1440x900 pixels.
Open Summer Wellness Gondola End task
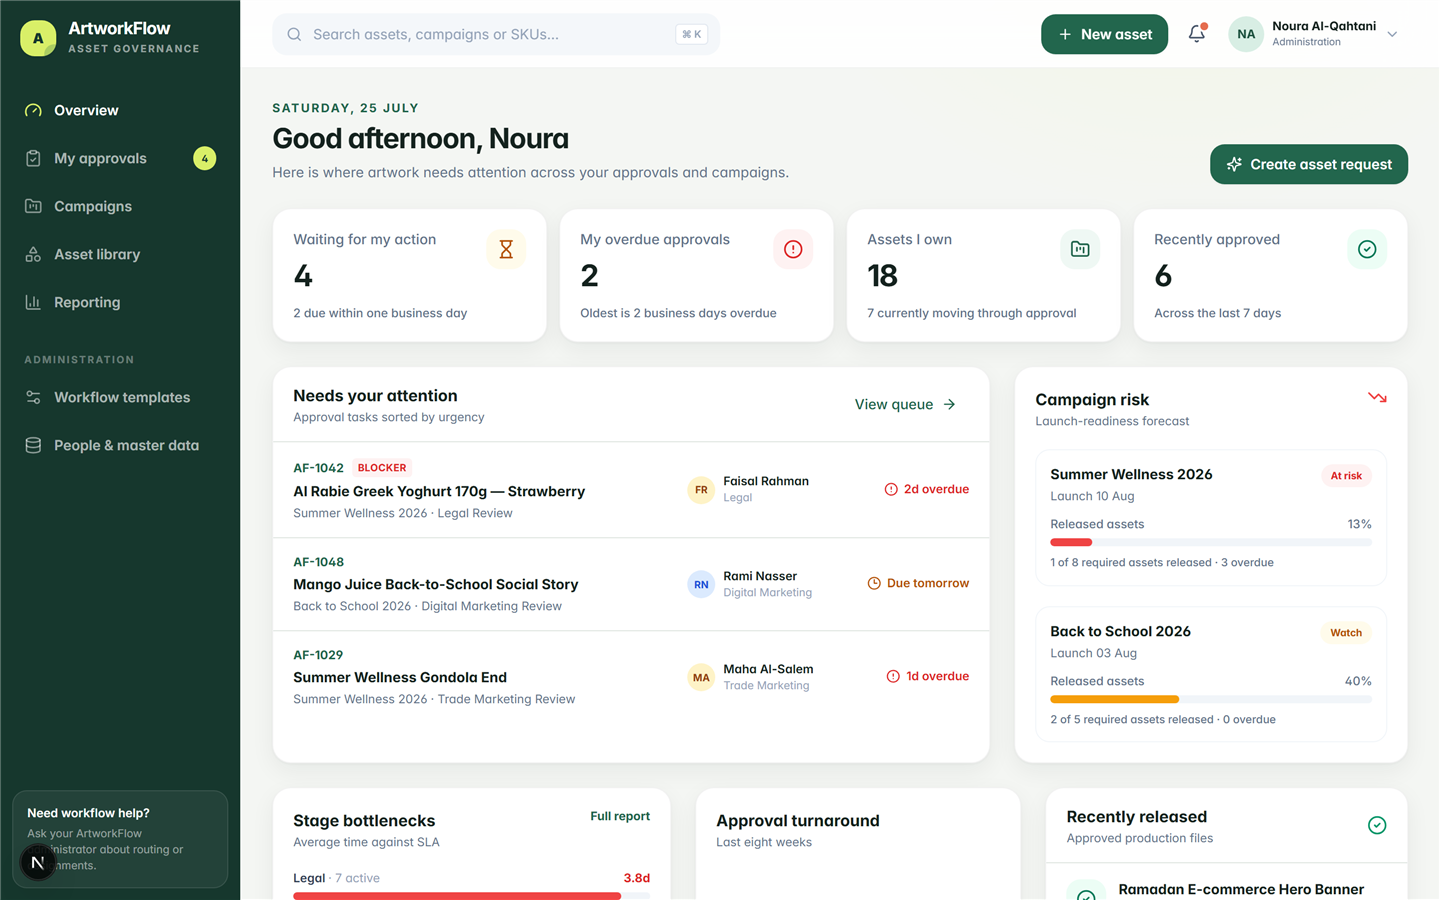pos(631,677)
